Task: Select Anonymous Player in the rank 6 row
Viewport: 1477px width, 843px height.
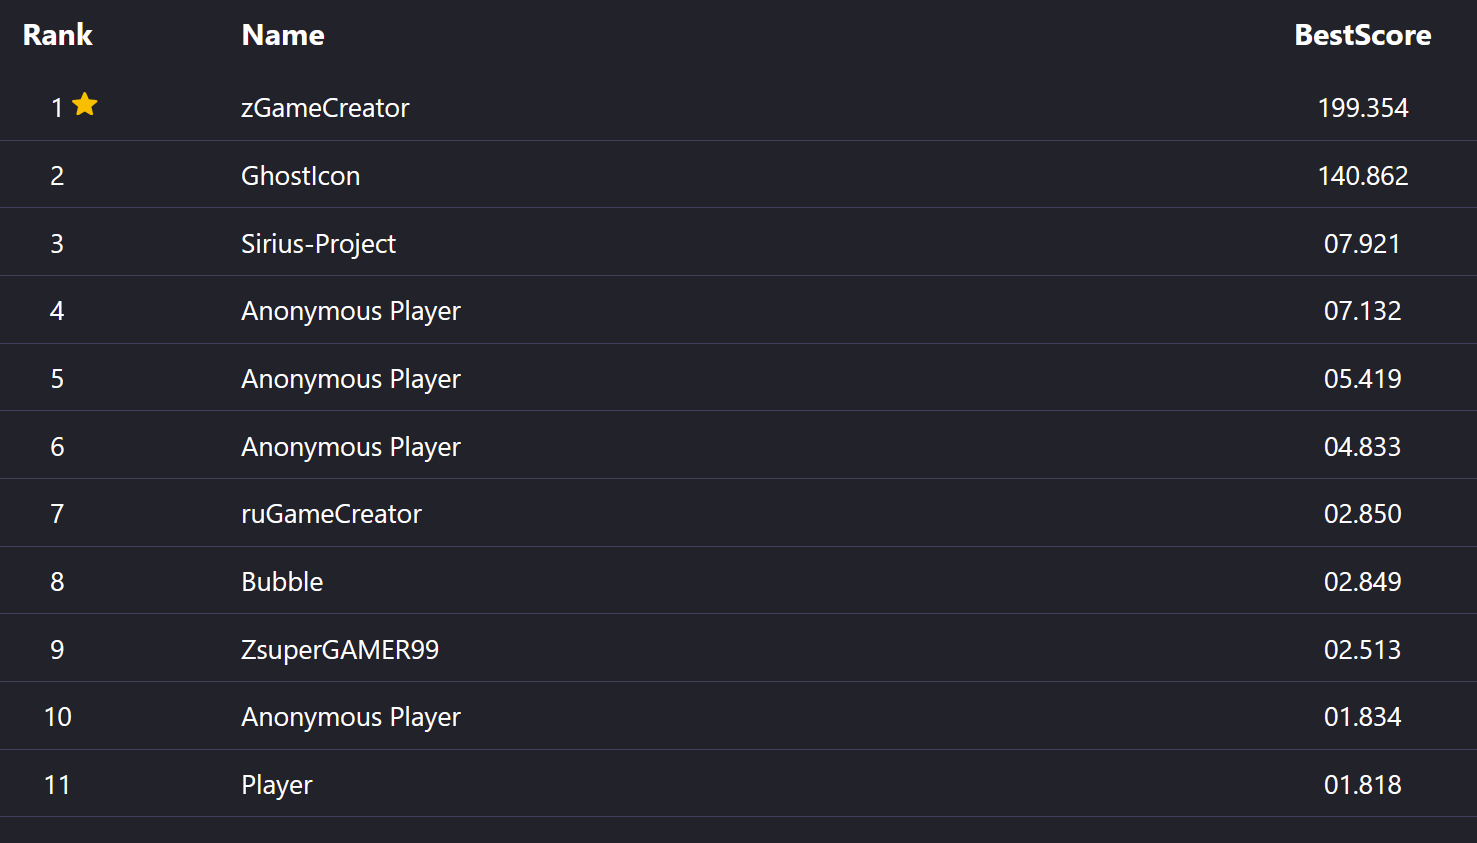Action: 350,447
